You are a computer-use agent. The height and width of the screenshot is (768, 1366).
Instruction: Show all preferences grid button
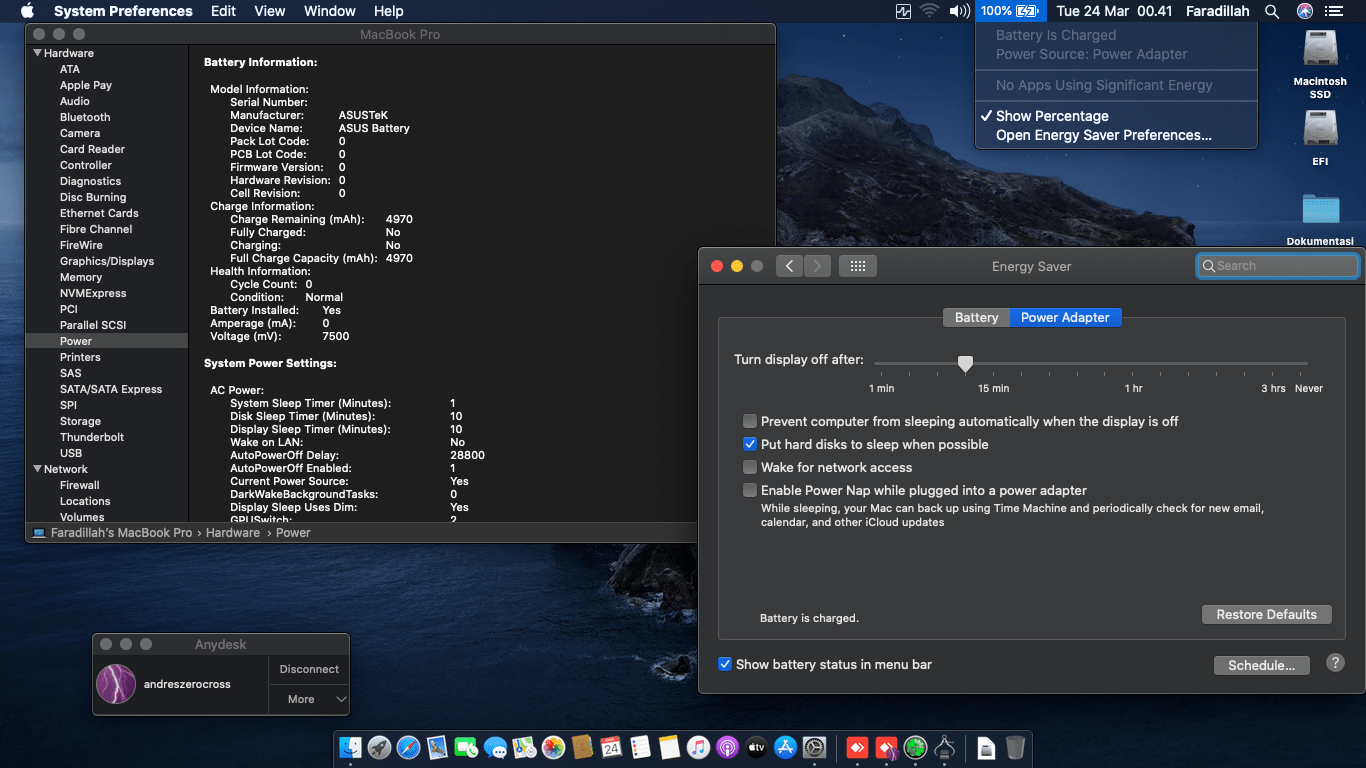tap(858, 266)
